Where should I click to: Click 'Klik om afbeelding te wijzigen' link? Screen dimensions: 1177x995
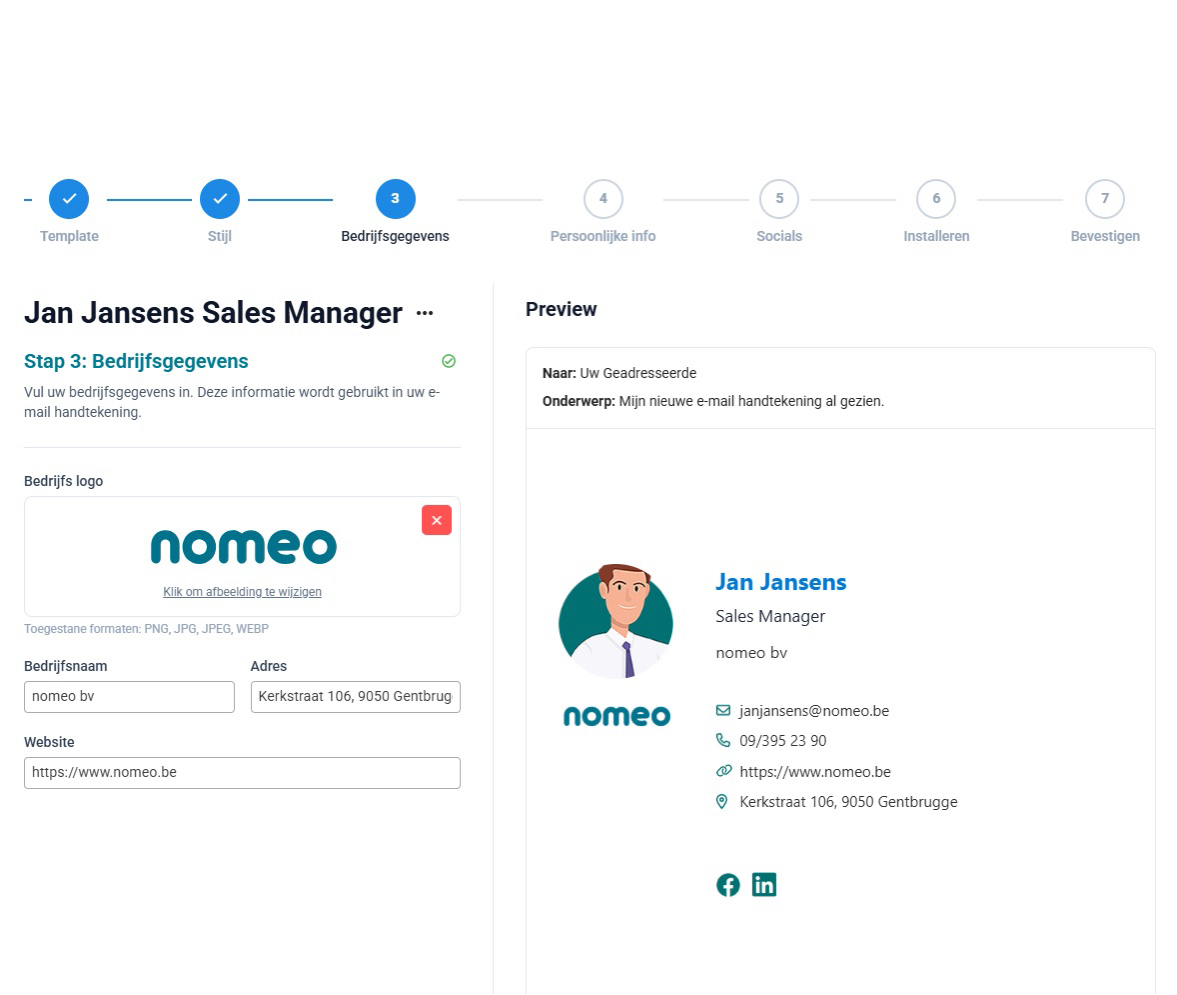click(242, 591)
